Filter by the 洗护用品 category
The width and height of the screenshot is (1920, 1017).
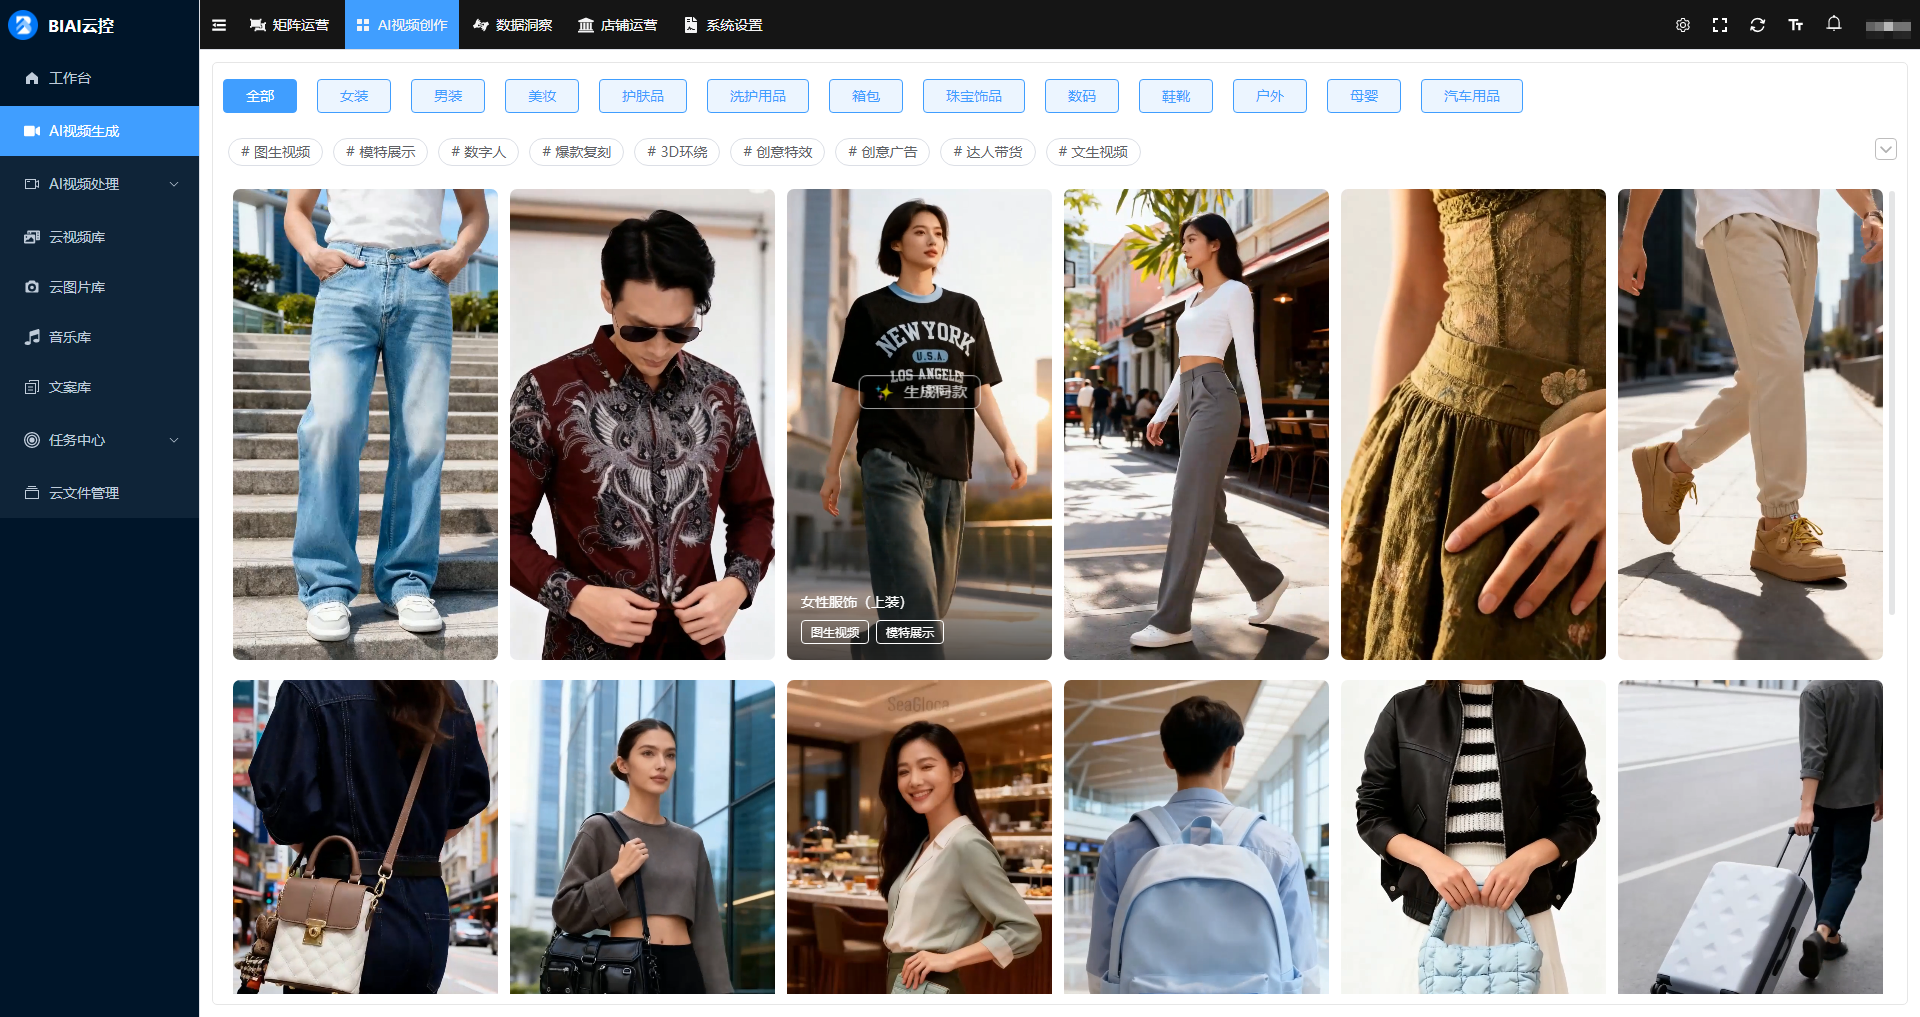pyautogui.click(x=758, y=96)
